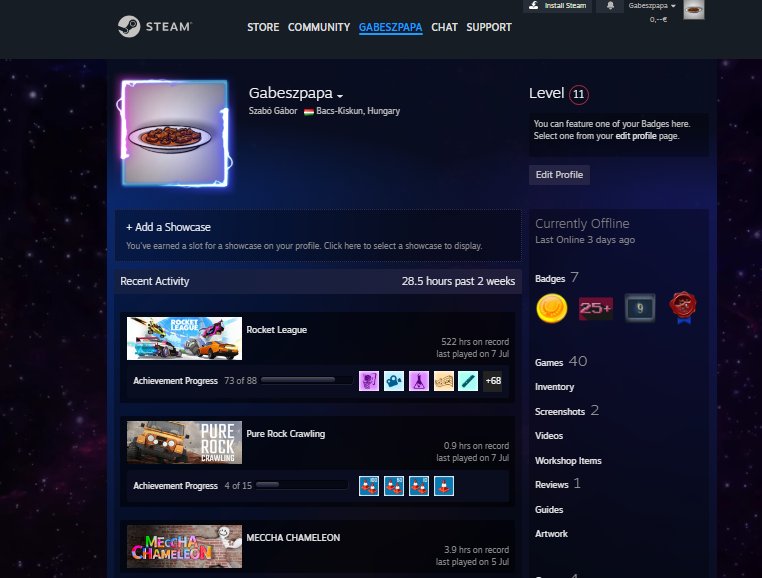The height and width of the screenshot is (578, 762).
Task: Click the second Pure Rock Crawling cone achievement
Action: pyautogui.click(x=394, y=486)
